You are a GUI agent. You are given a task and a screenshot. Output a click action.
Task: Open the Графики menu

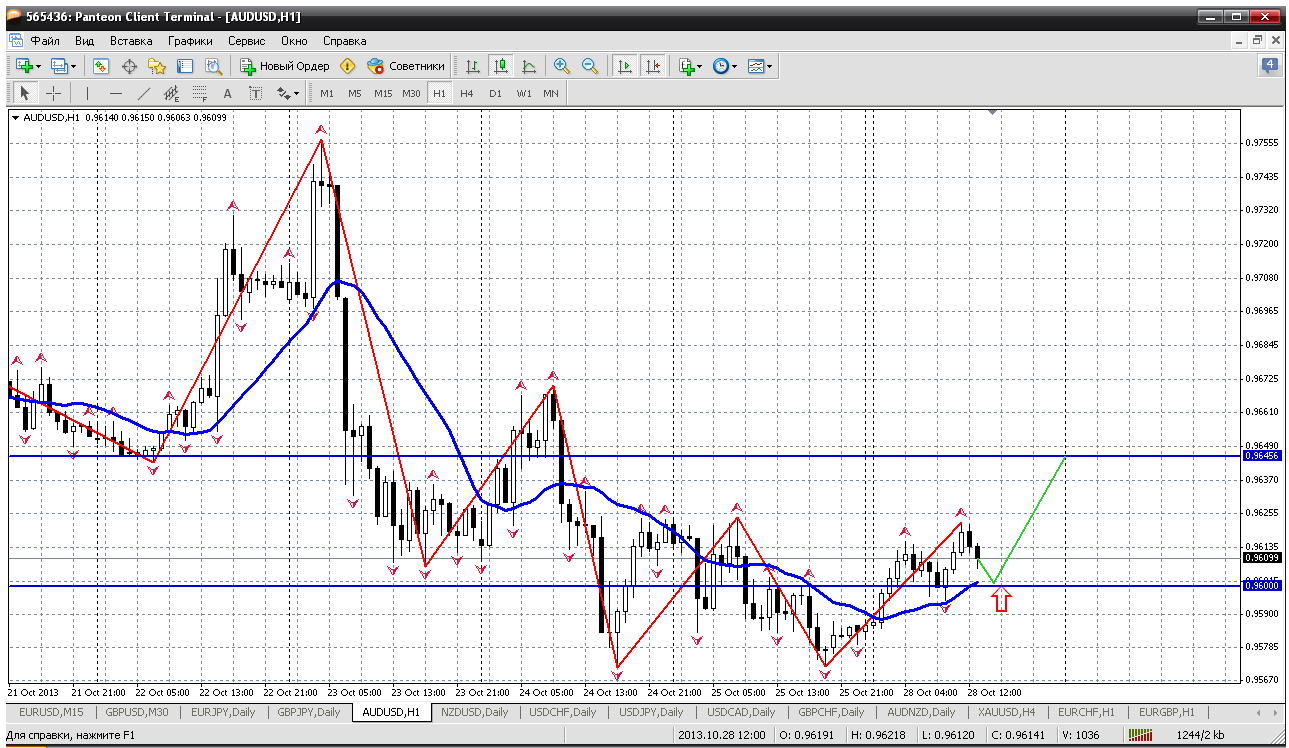(x=191, y=41)
